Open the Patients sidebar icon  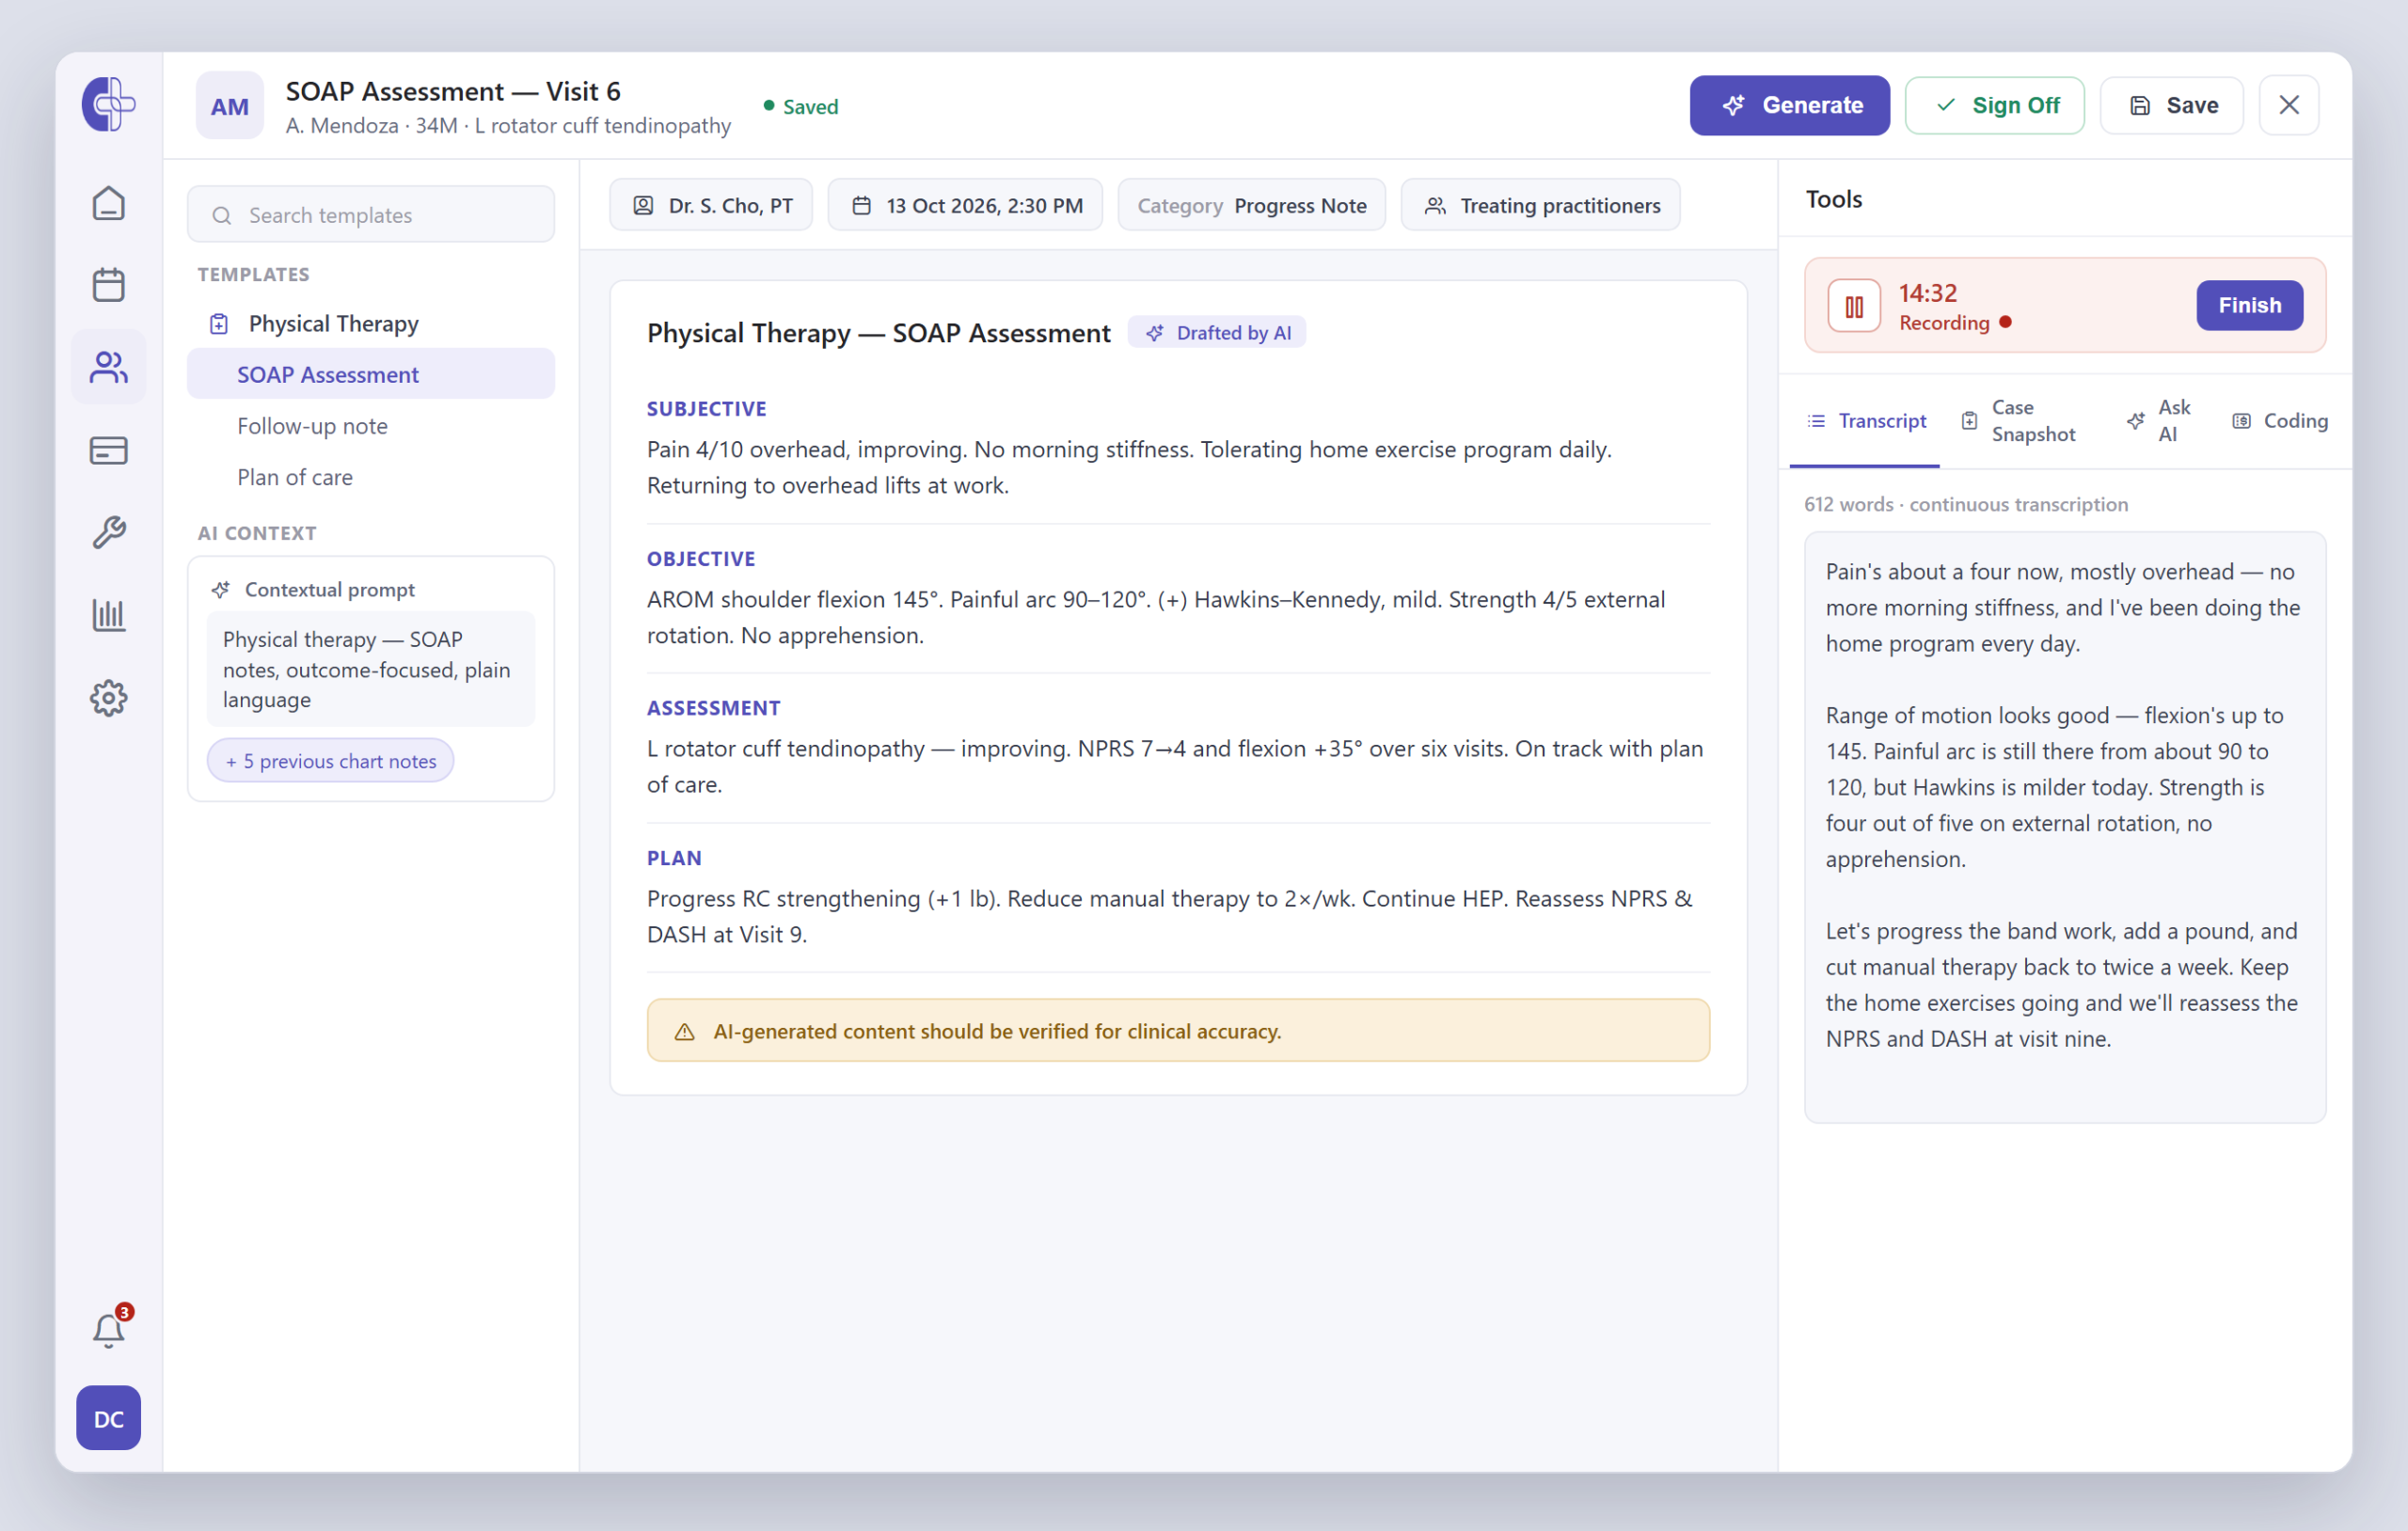[108, 367]
